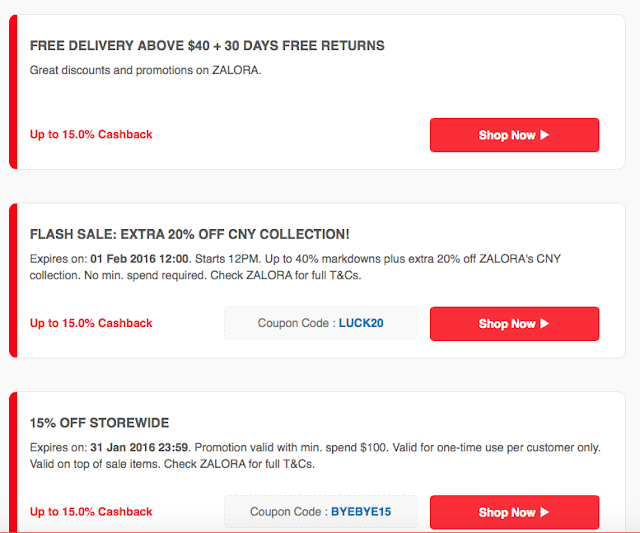The width and height of the screenshot is (640, 533).
Task: Click the arrow icon on the flash sale Shop Now button
Action: [545, 324]
